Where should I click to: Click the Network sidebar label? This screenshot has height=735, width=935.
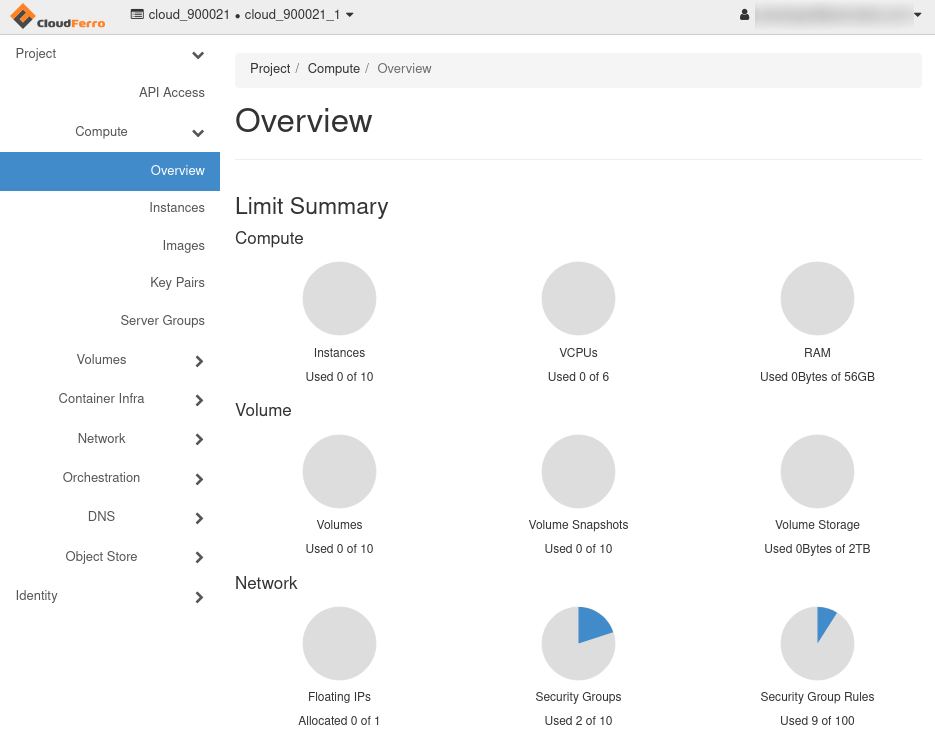101,438
